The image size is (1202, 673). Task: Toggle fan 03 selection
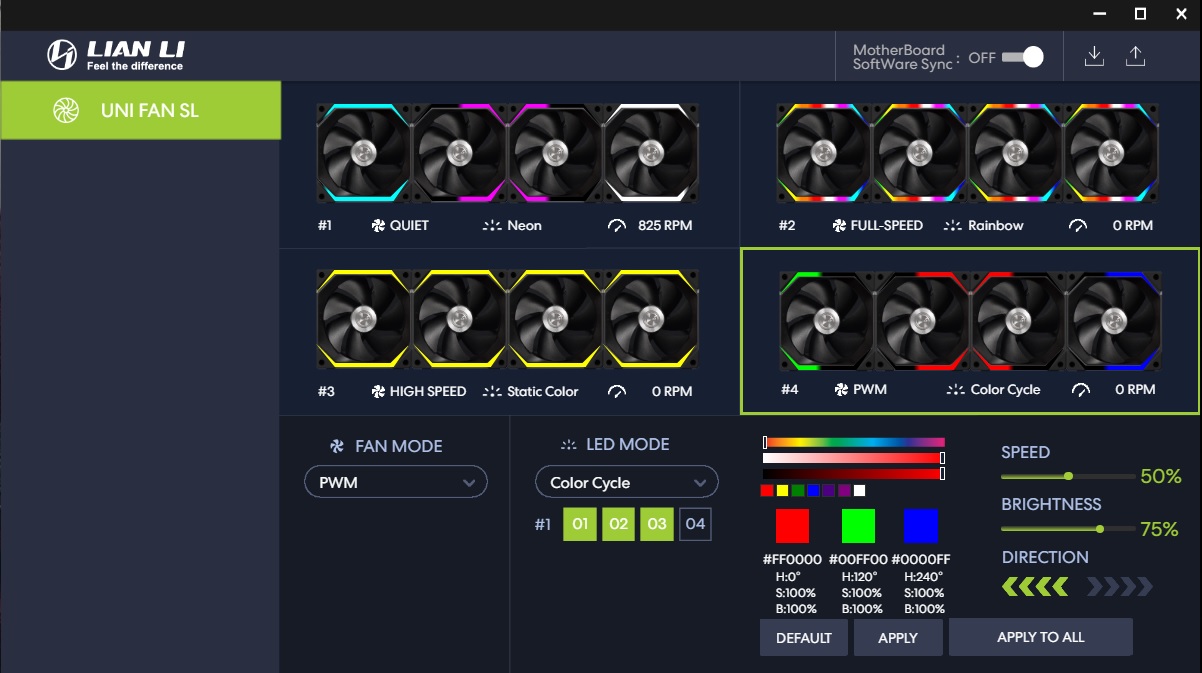[x=656, y=524]
